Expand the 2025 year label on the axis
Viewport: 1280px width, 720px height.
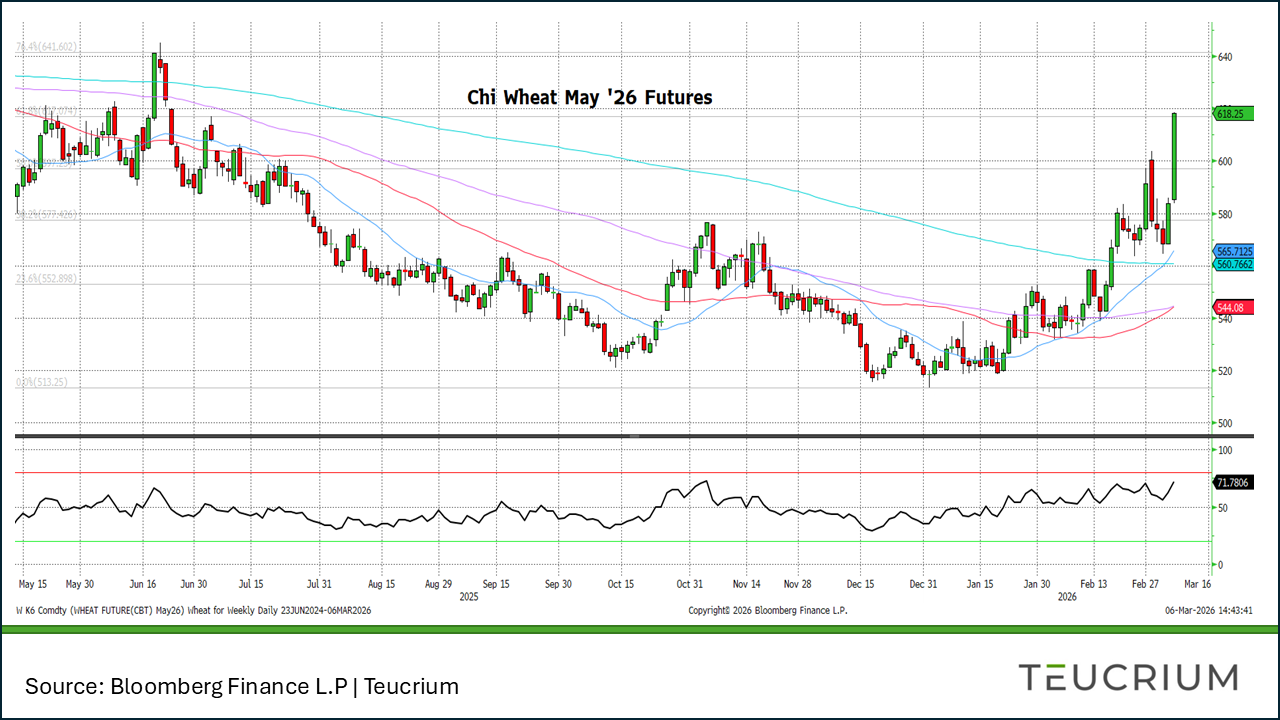click(467, 596)
